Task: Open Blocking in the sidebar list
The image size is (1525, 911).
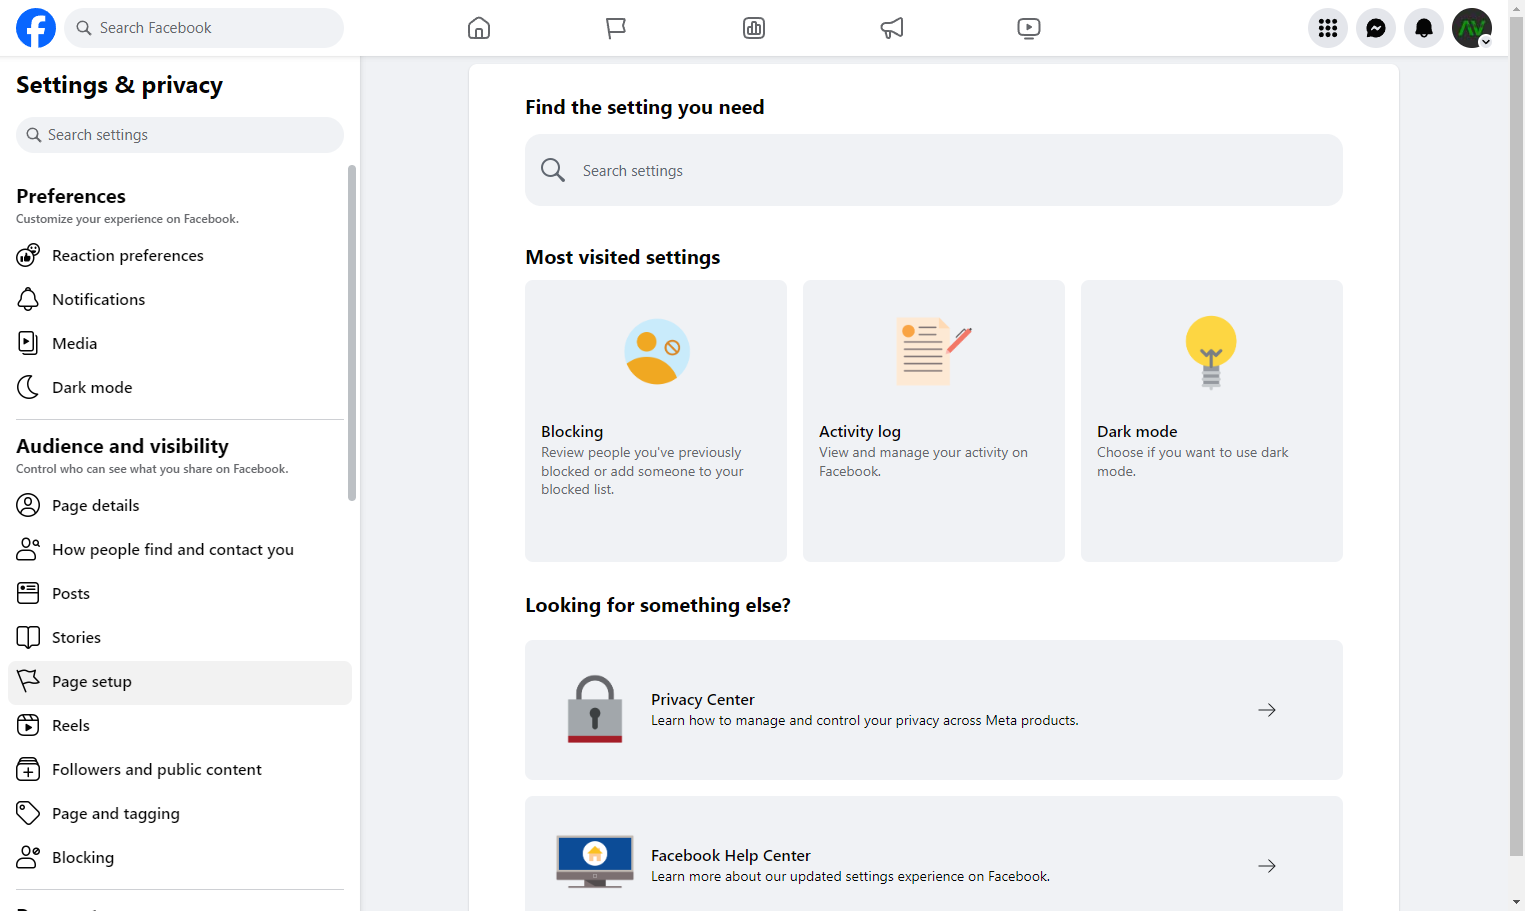Action: [180, 857]
